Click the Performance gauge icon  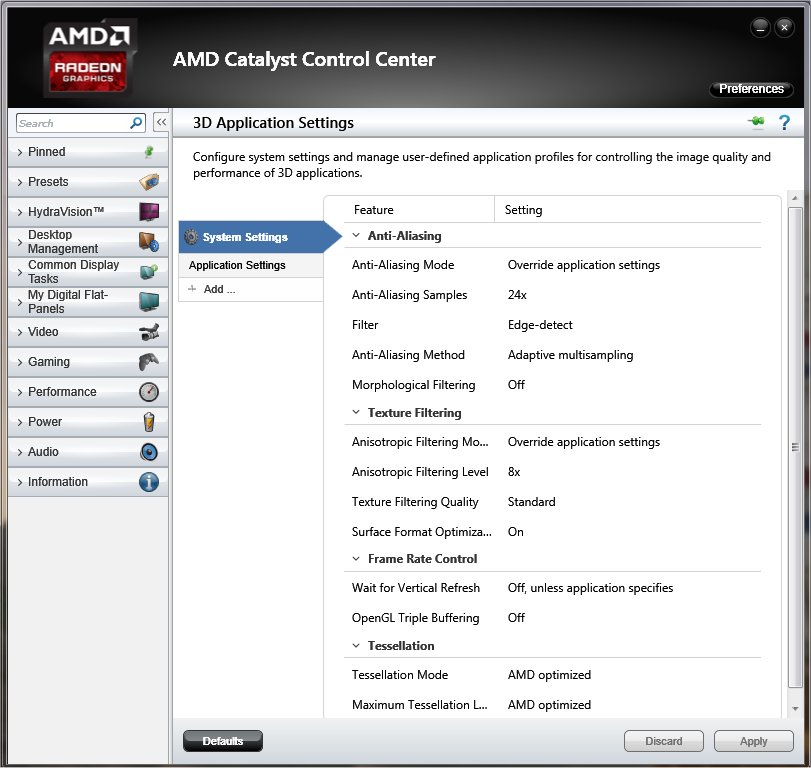[x=148, y=392]
